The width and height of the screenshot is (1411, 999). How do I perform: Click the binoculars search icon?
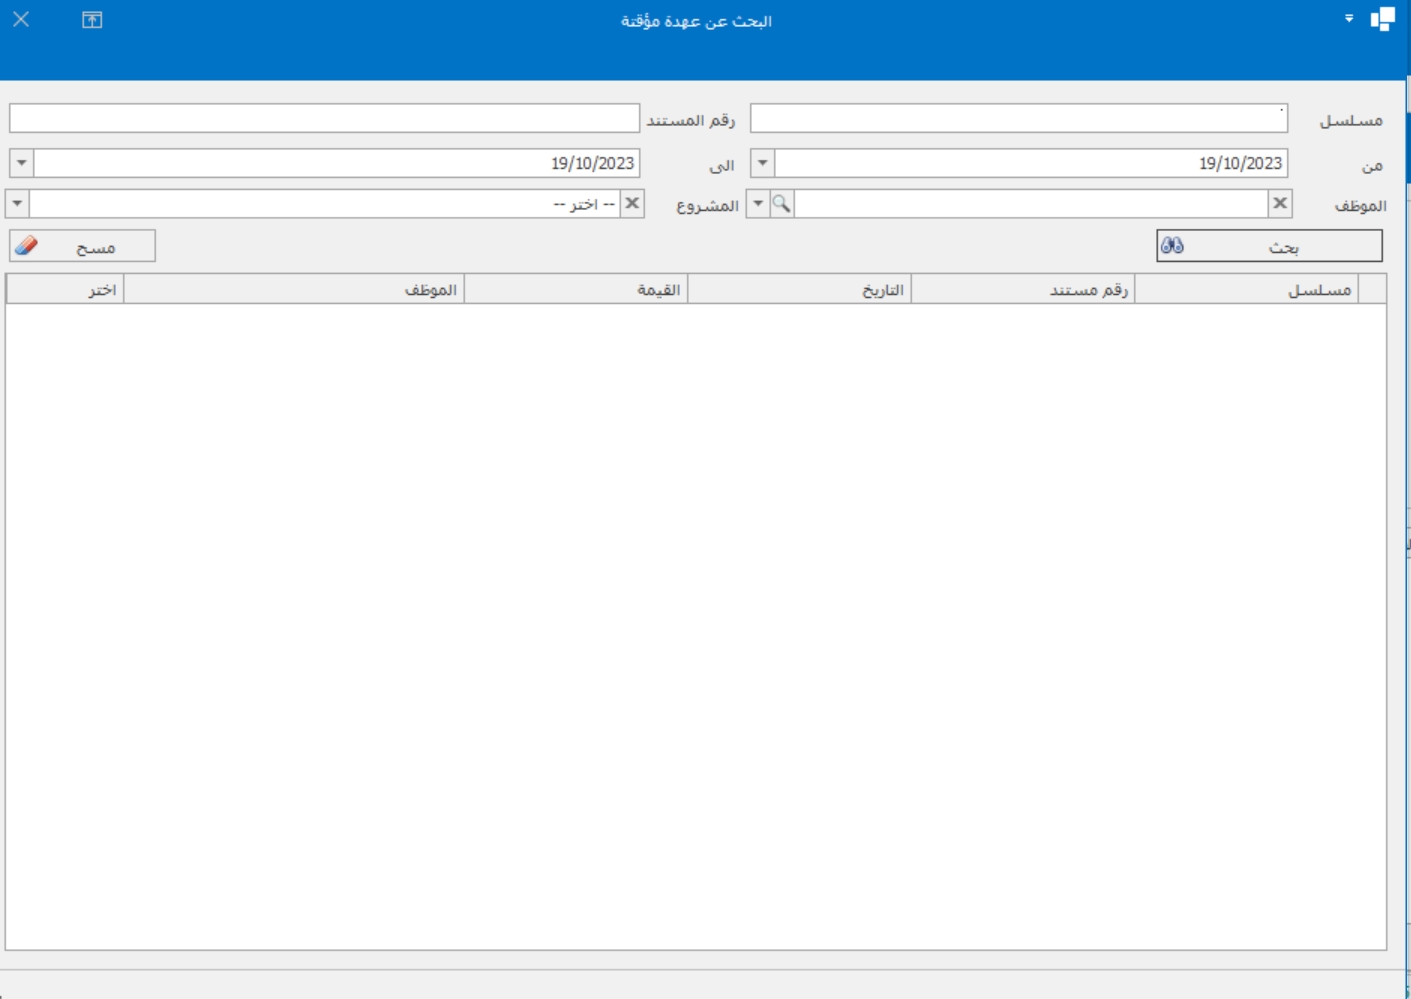[x=1172, y=245]
